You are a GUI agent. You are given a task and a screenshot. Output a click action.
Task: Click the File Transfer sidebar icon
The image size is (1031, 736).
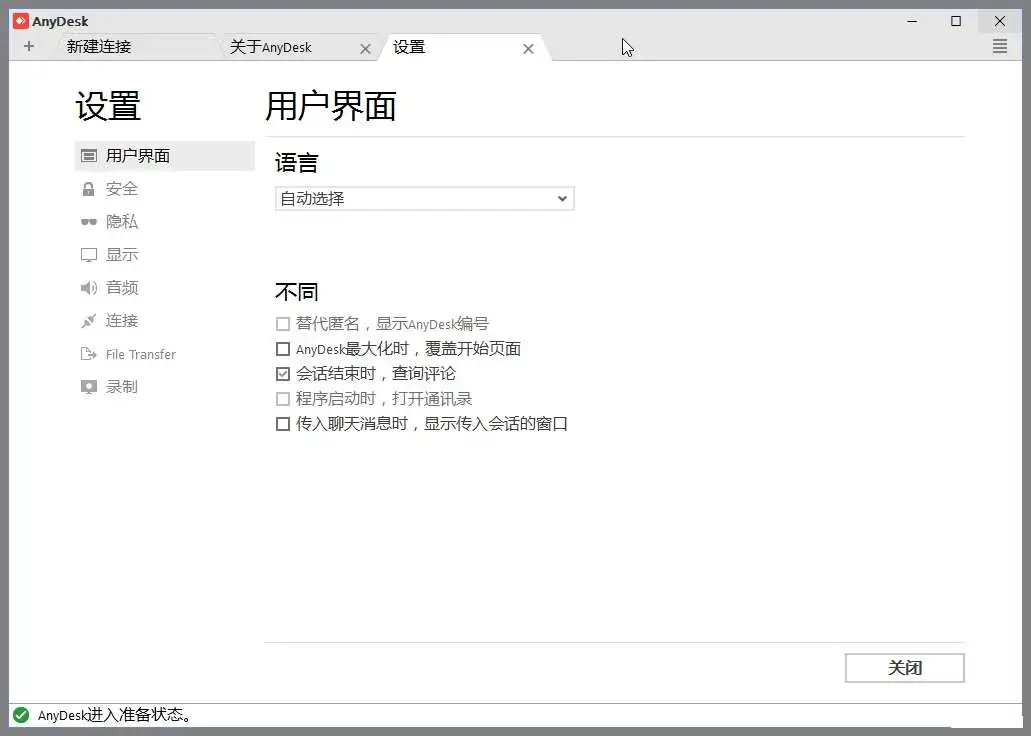(88, 353)
